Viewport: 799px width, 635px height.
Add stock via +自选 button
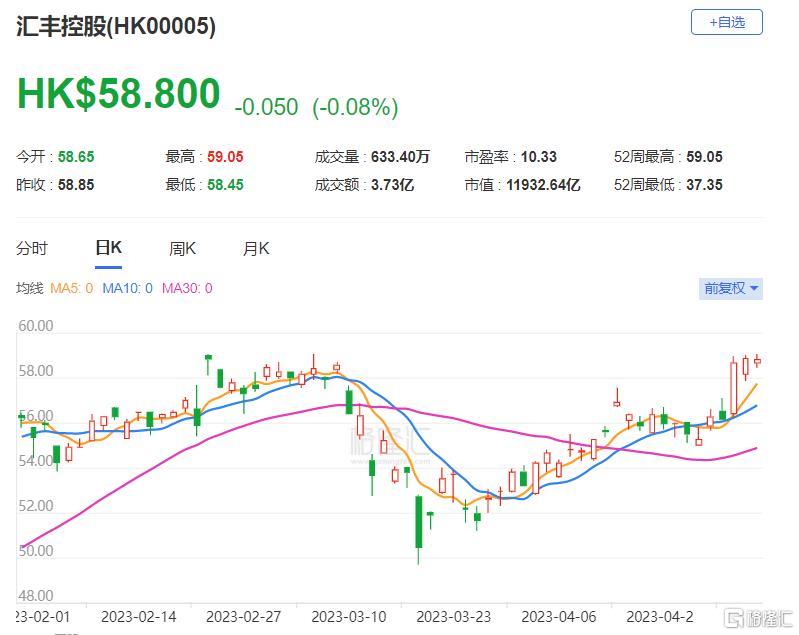click(727, 22)
